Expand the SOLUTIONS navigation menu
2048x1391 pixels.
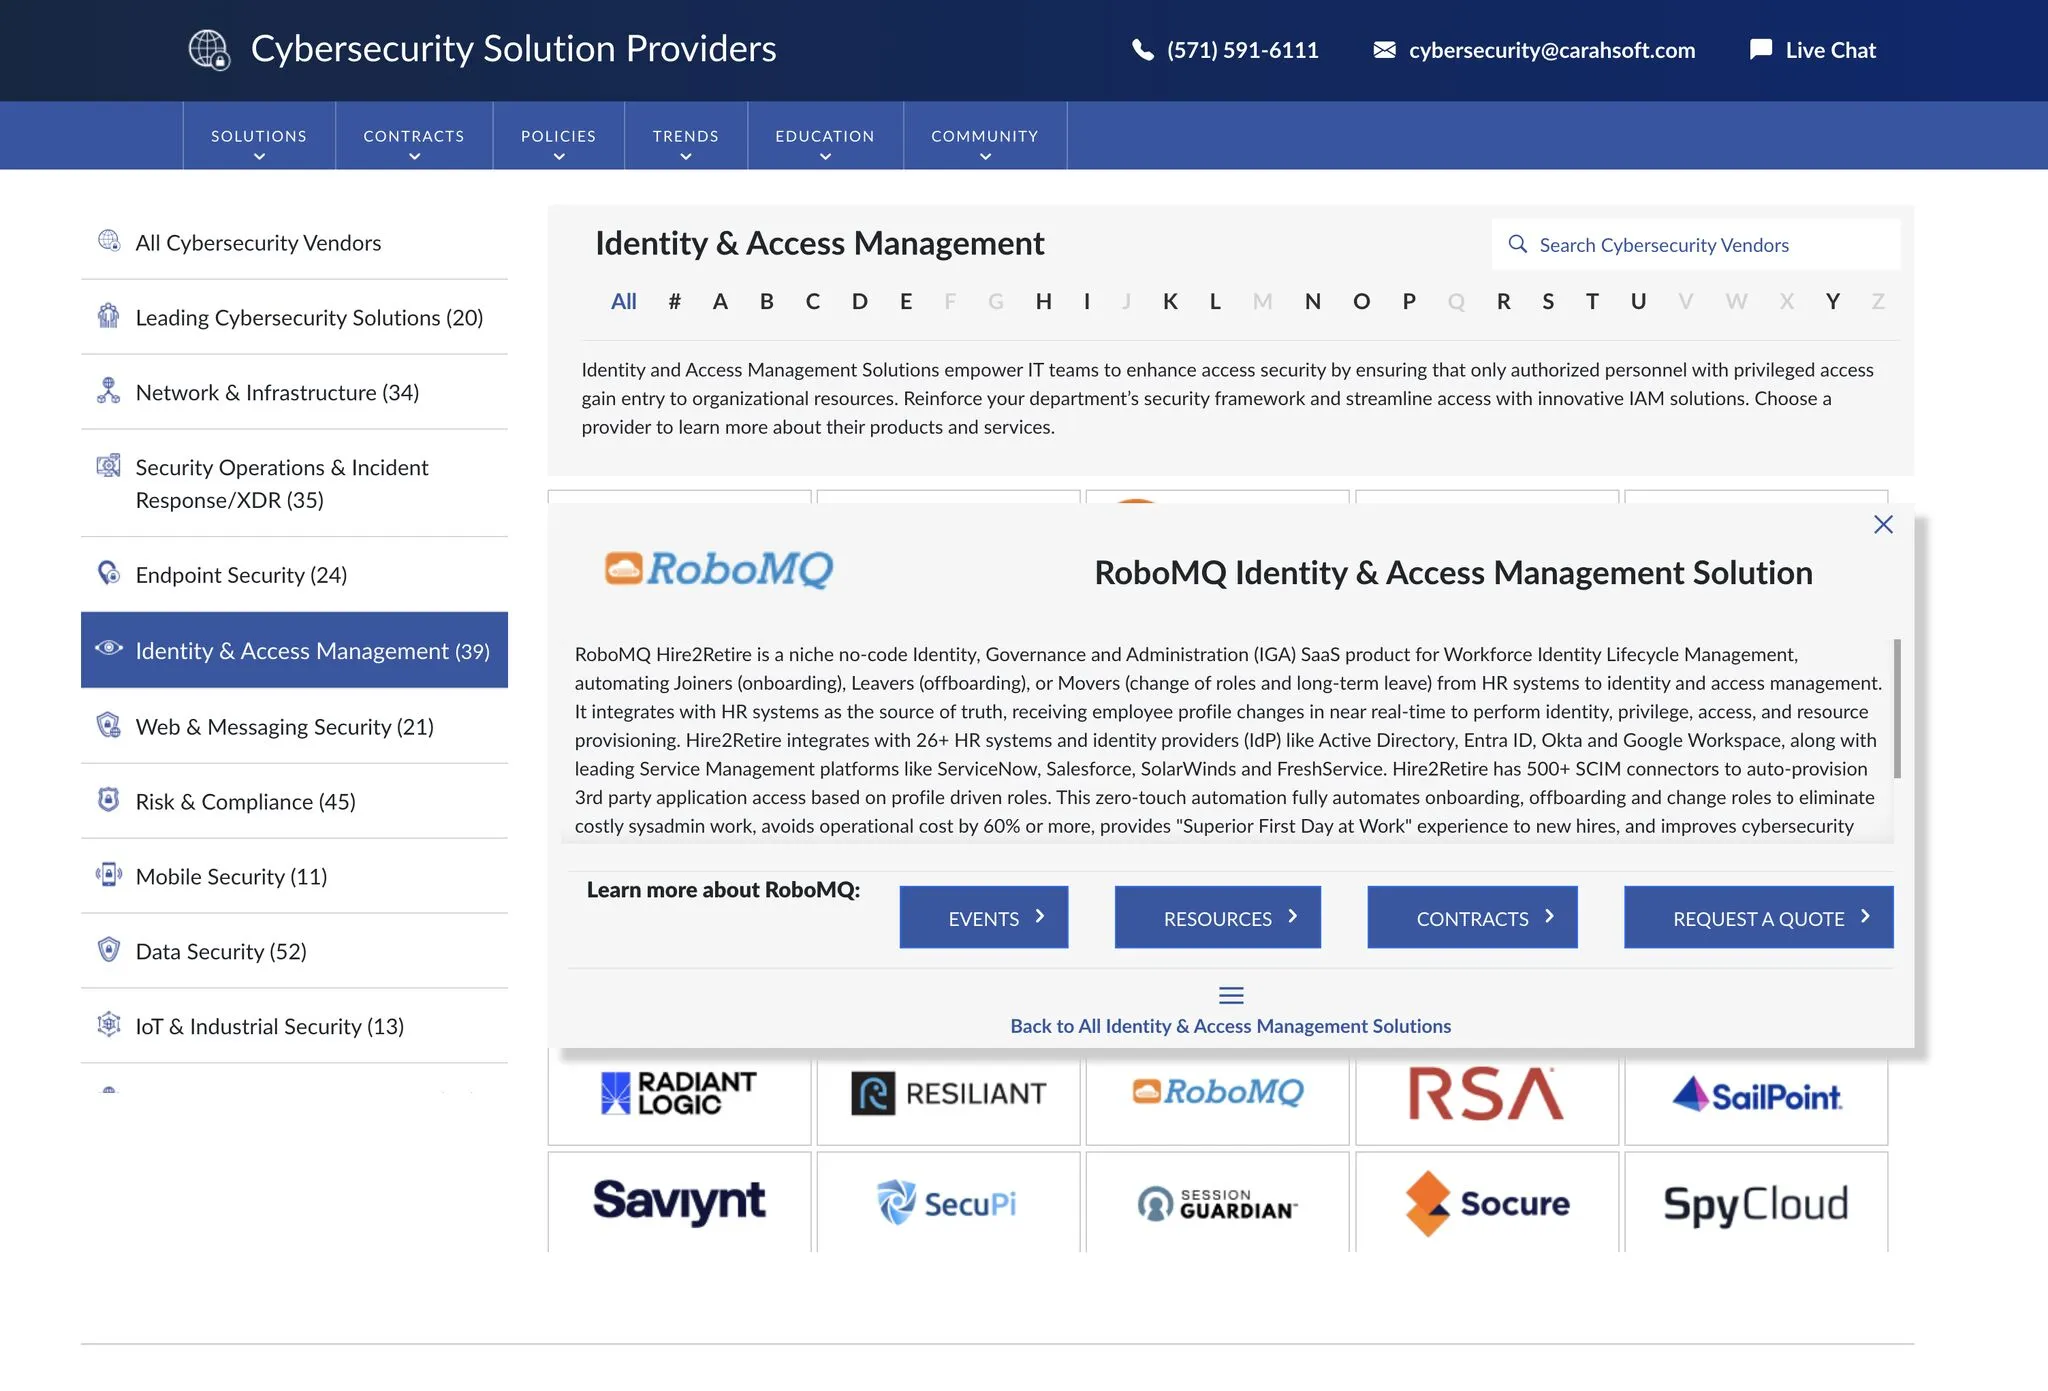tap(258, 135)
